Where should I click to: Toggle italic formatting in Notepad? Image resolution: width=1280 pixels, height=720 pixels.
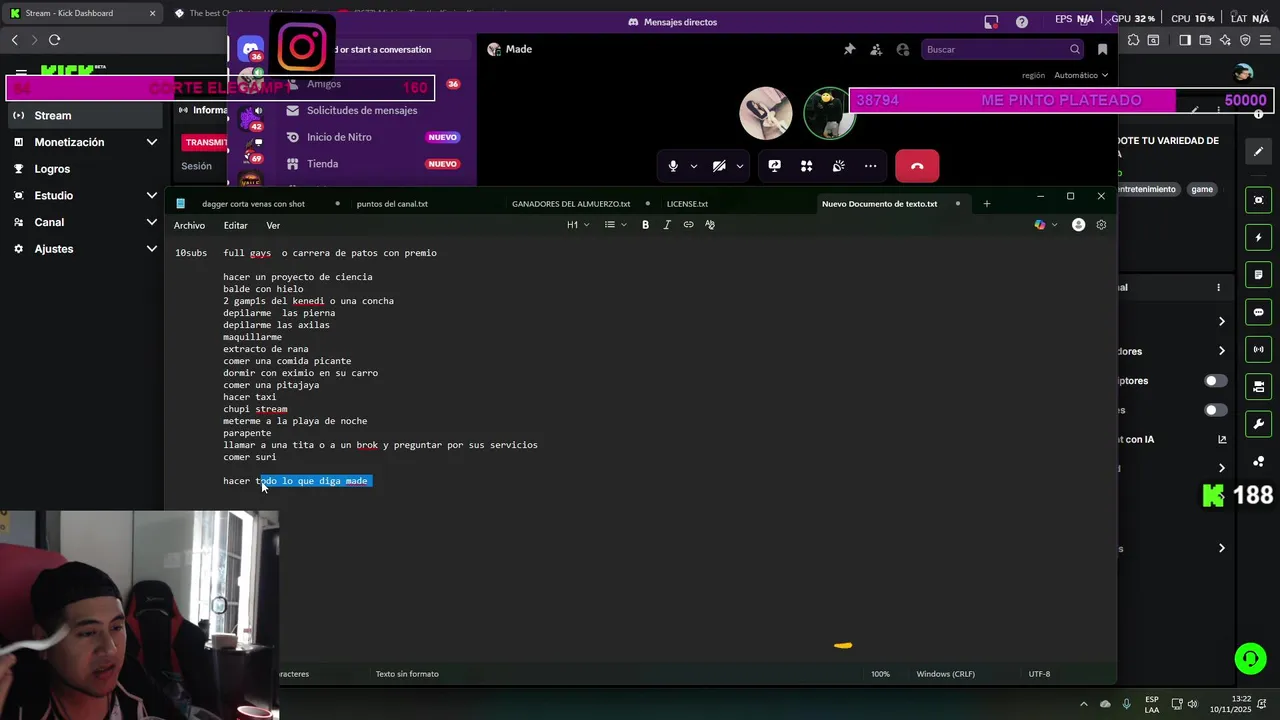click(667, 225)
